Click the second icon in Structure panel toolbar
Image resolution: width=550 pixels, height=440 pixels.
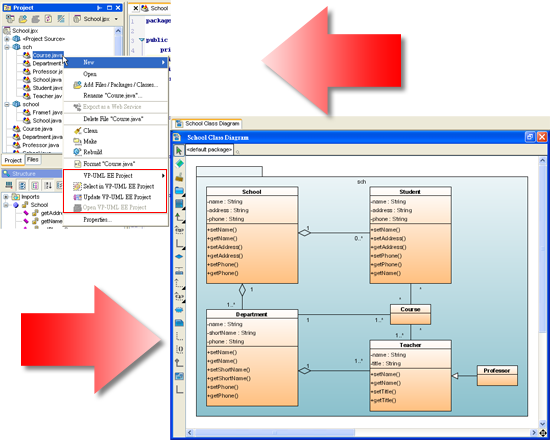tap(22, 185)
